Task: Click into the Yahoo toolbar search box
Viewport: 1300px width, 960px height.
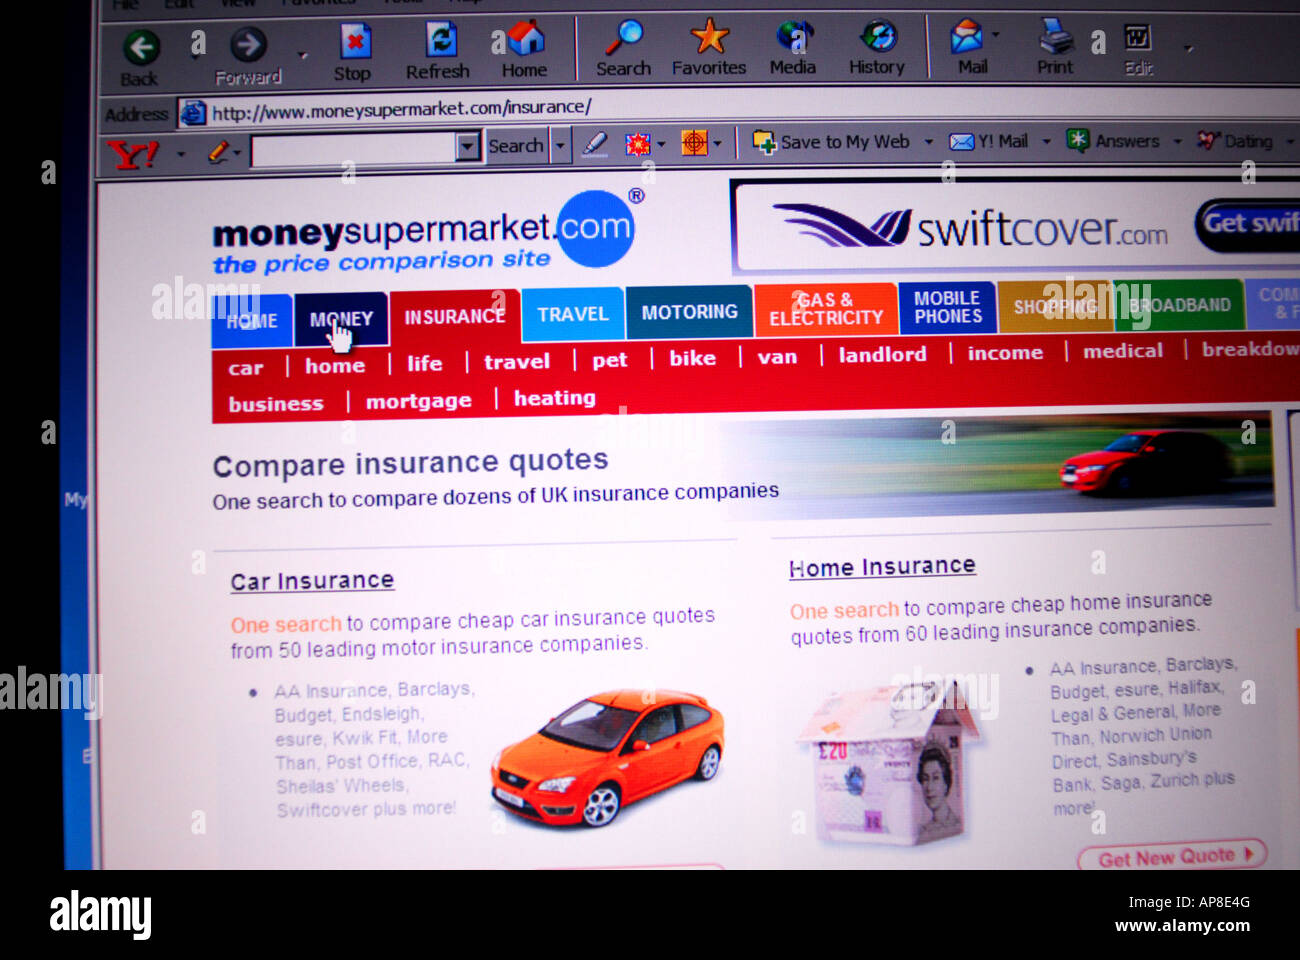Action: point(354,149)
